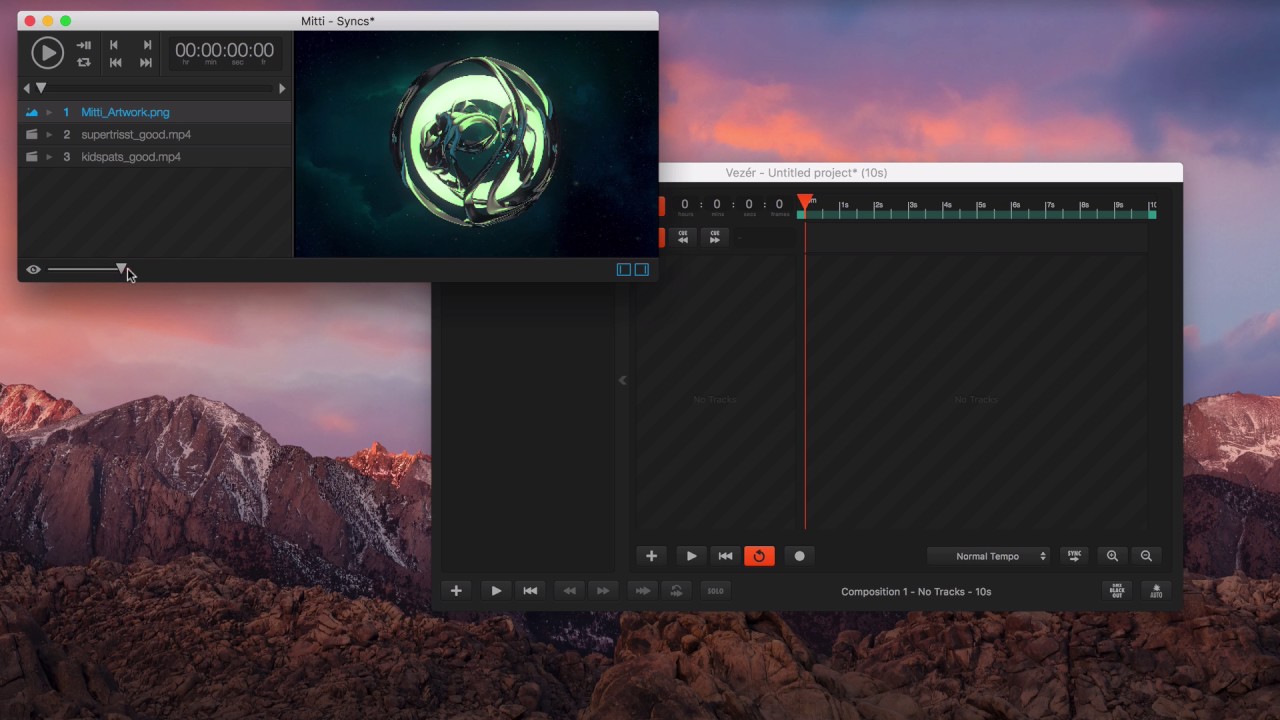Toggle the orange loop button in Vezér

[x=759, y=556]
